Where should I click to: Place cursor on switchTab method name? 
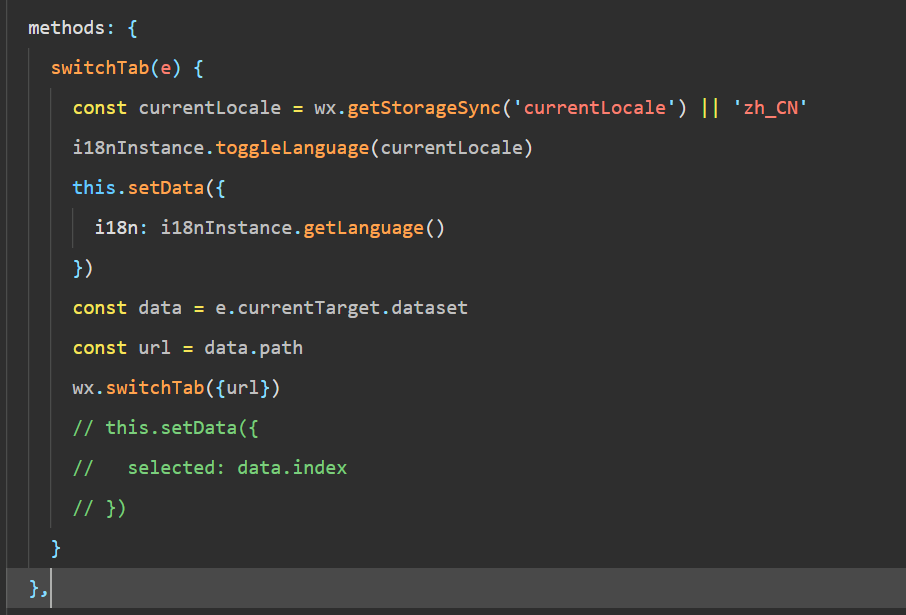coord(100,68)
